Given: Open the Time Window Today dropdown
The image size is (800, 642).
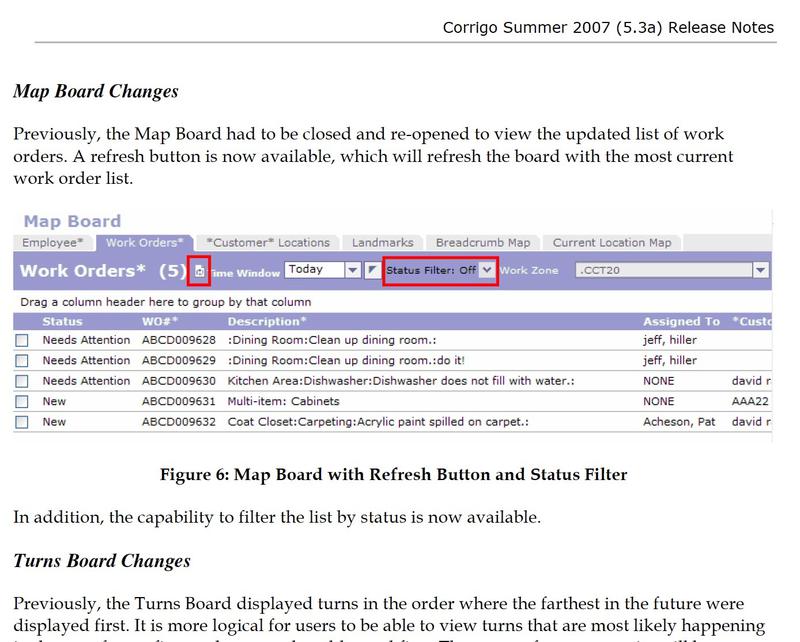Looking at the screenshot, I should tap(351, 270).
